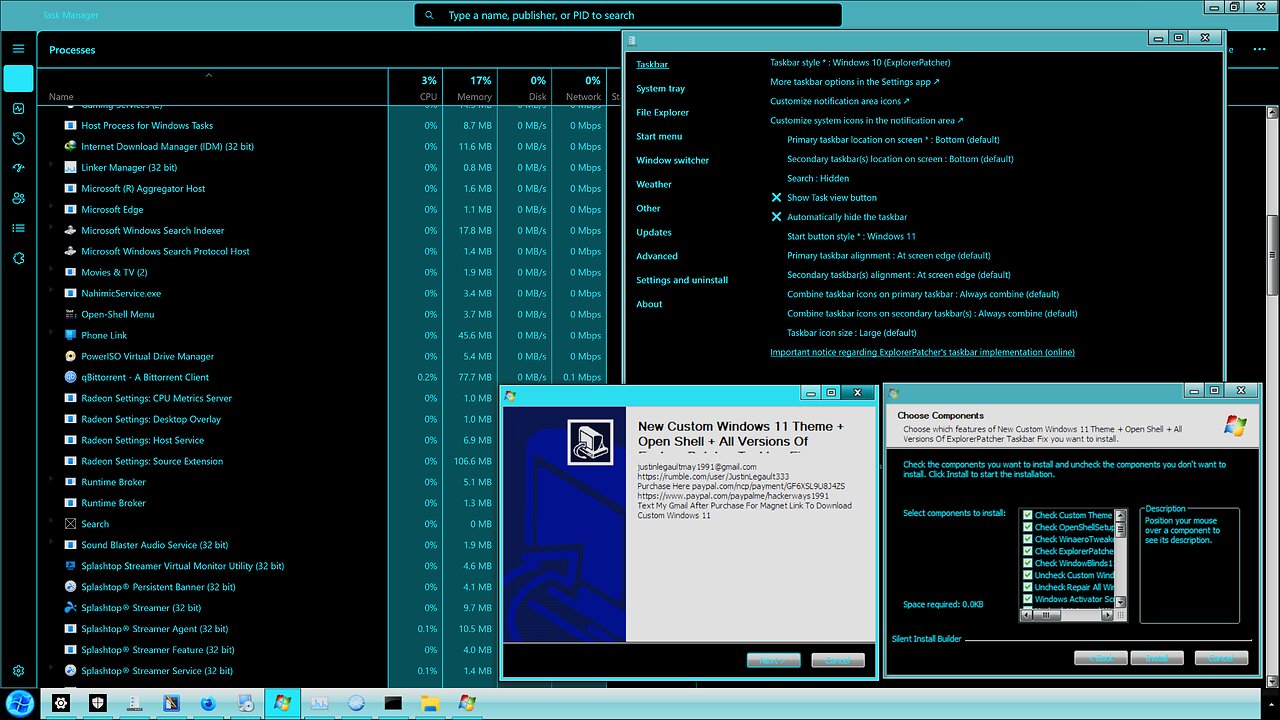Click the Phone Link process icon
The image size is (1280, 720).
point(70,335)
